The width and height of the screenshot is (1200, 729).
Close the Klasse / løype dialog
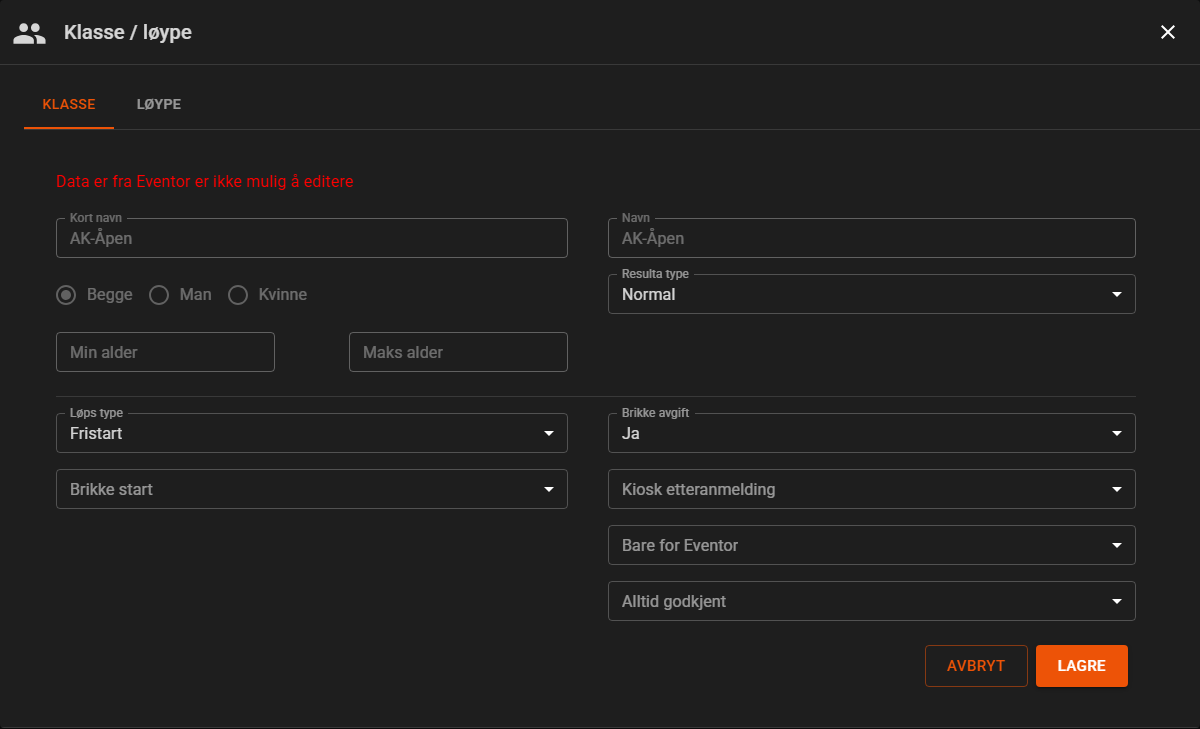click(x=1167, y=32)
